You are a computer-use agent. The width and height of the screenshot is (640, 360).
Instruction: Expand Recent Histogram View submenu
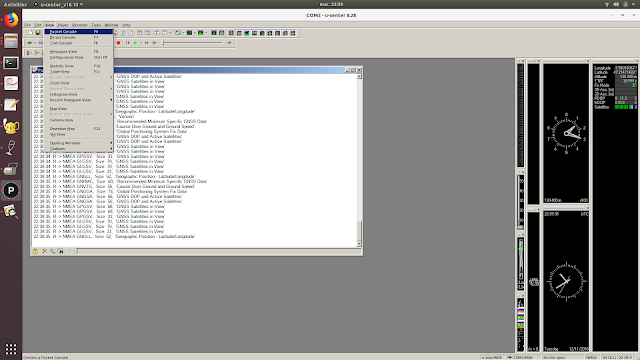[x=78, y=100]
